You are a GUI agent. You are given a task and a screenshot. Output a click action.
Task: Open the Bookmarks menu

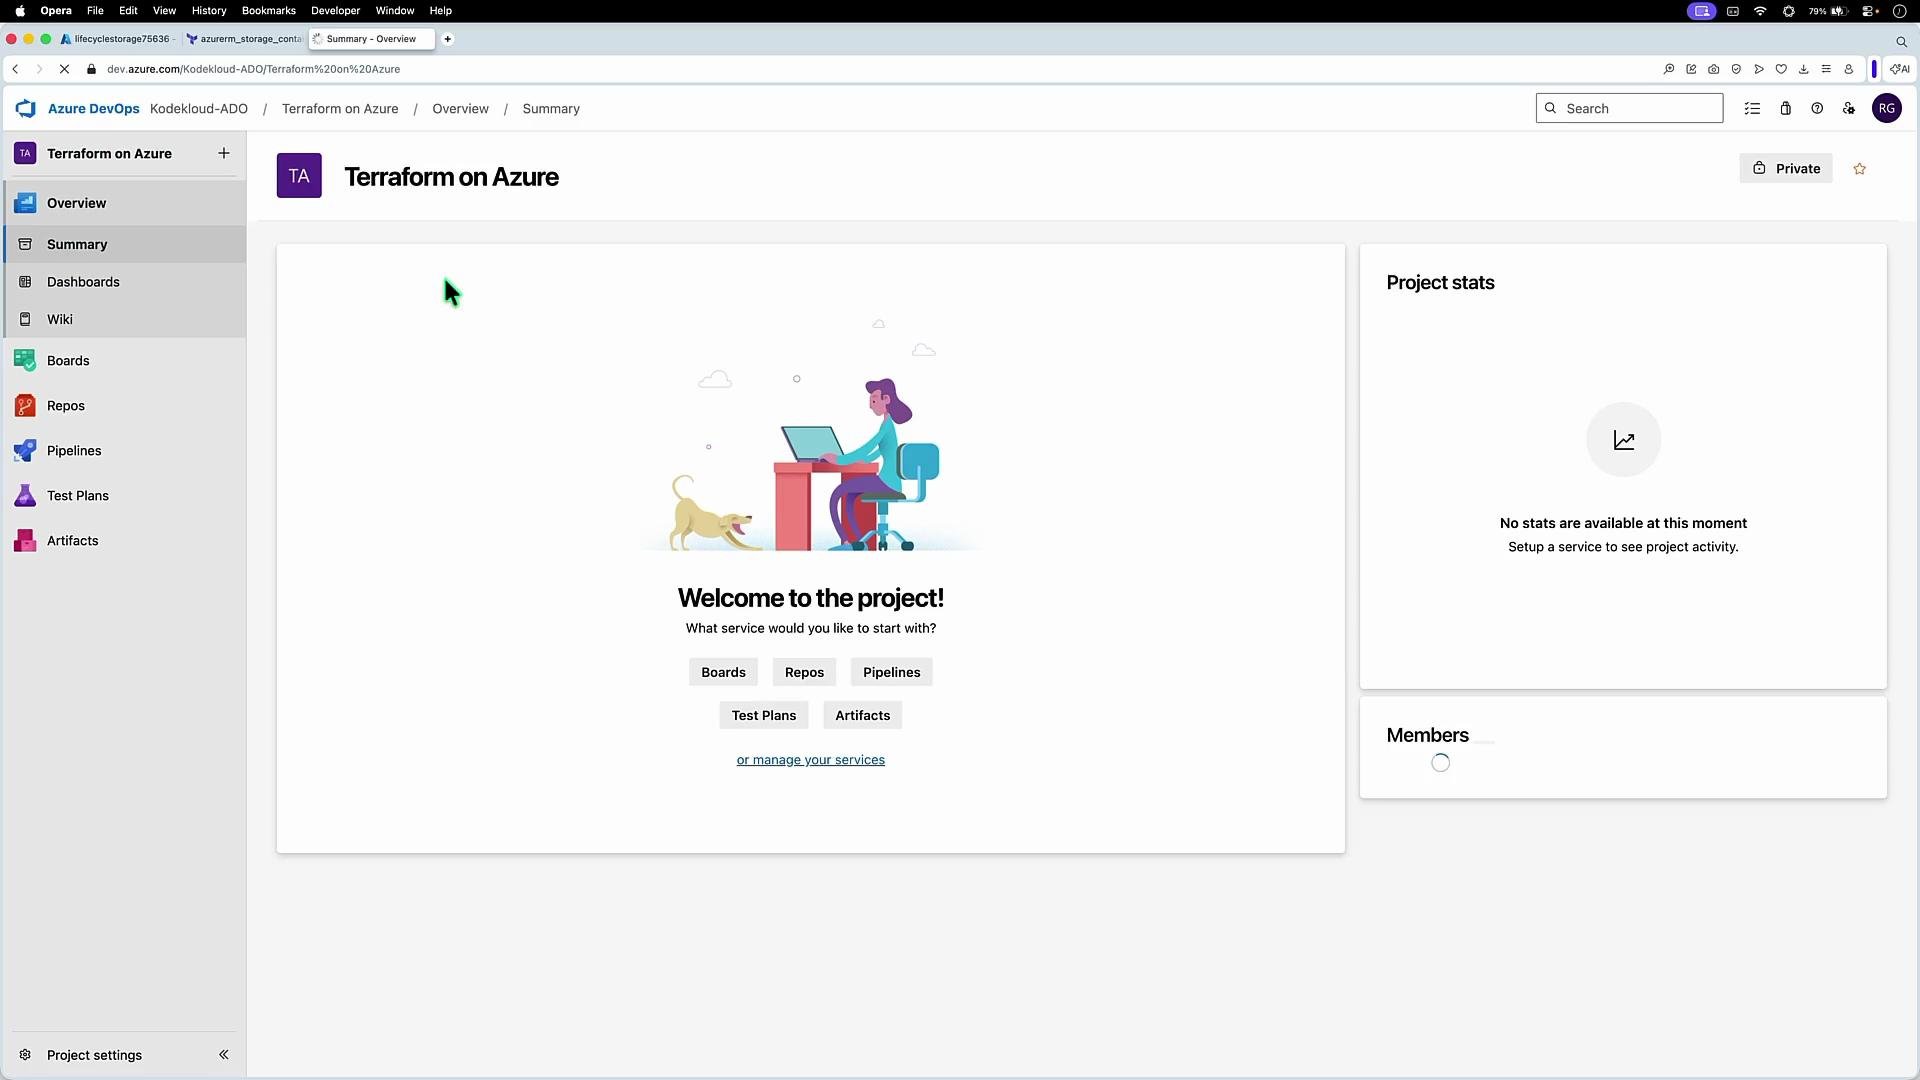(x=269, y=11)
